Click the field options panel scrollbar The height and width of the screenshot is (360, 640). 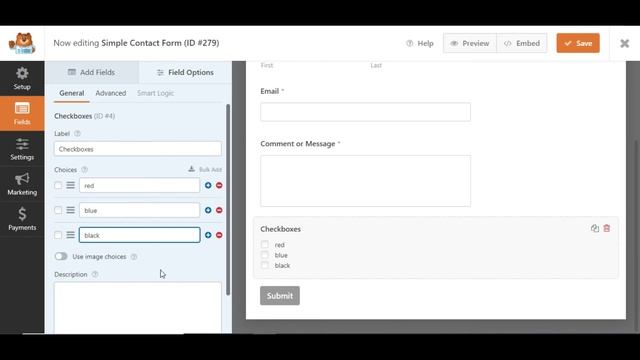tap(228, 199)
